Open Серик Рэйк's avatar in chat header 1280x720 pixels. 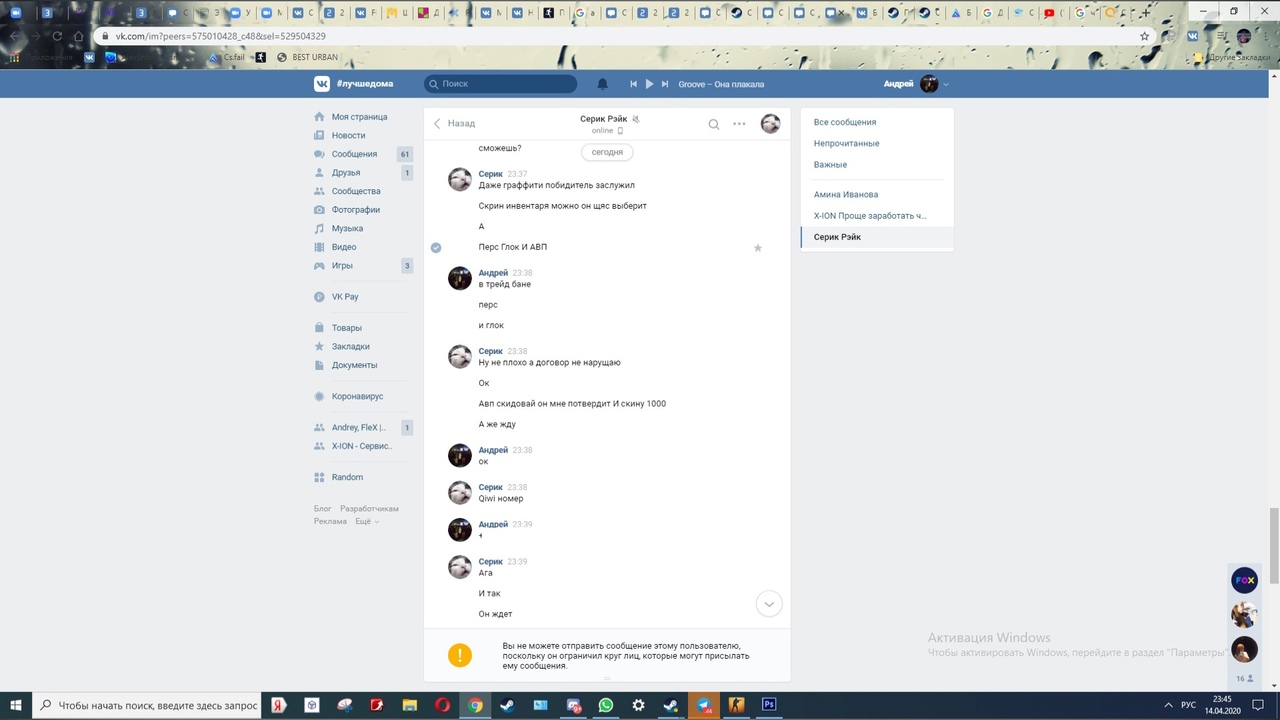pos(770,124)
